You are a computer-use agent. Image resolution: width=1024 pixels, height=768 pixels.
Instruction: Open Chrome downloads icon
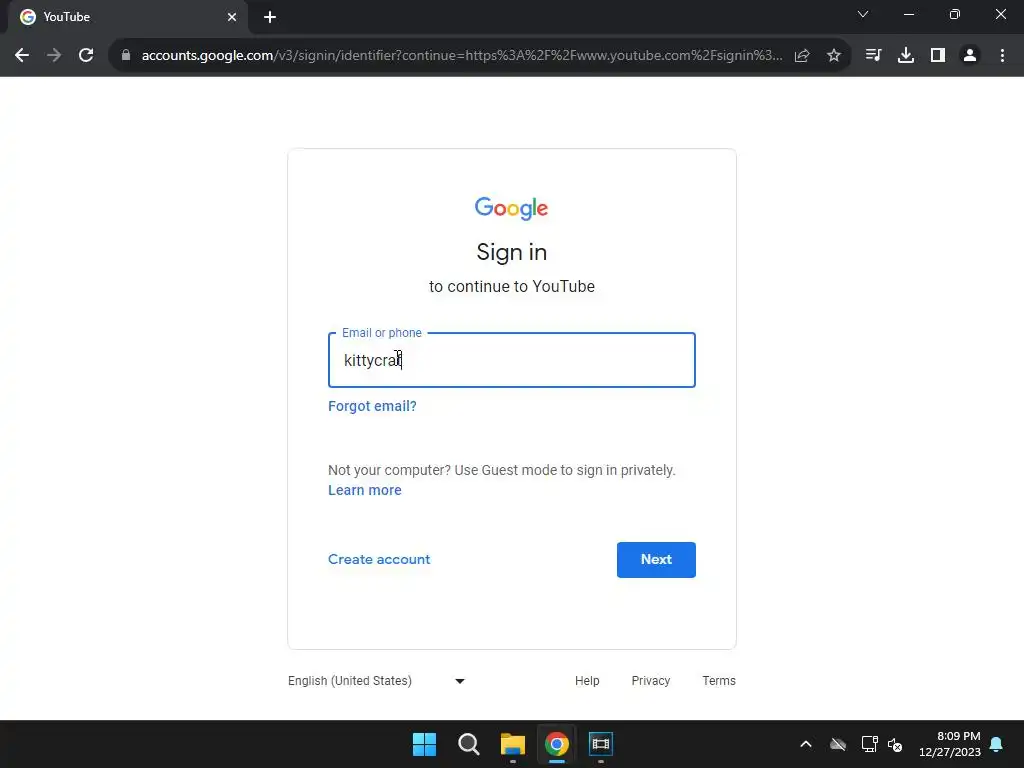pos(905,56)
